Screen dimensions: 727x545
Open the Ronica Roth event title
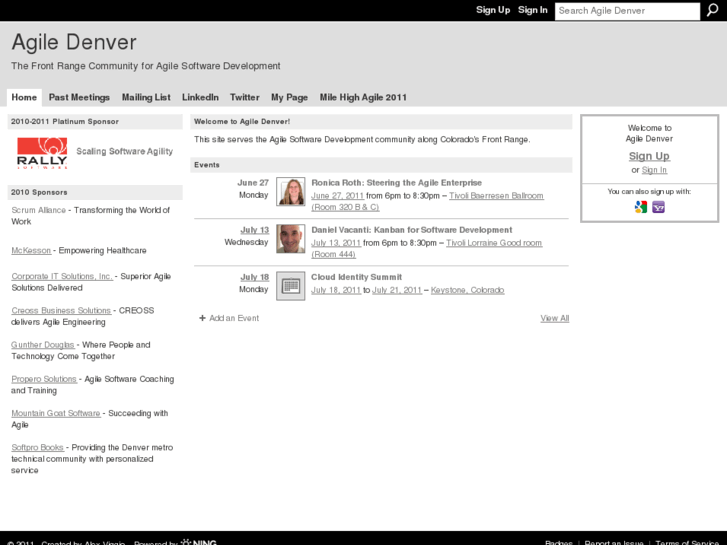396,183
